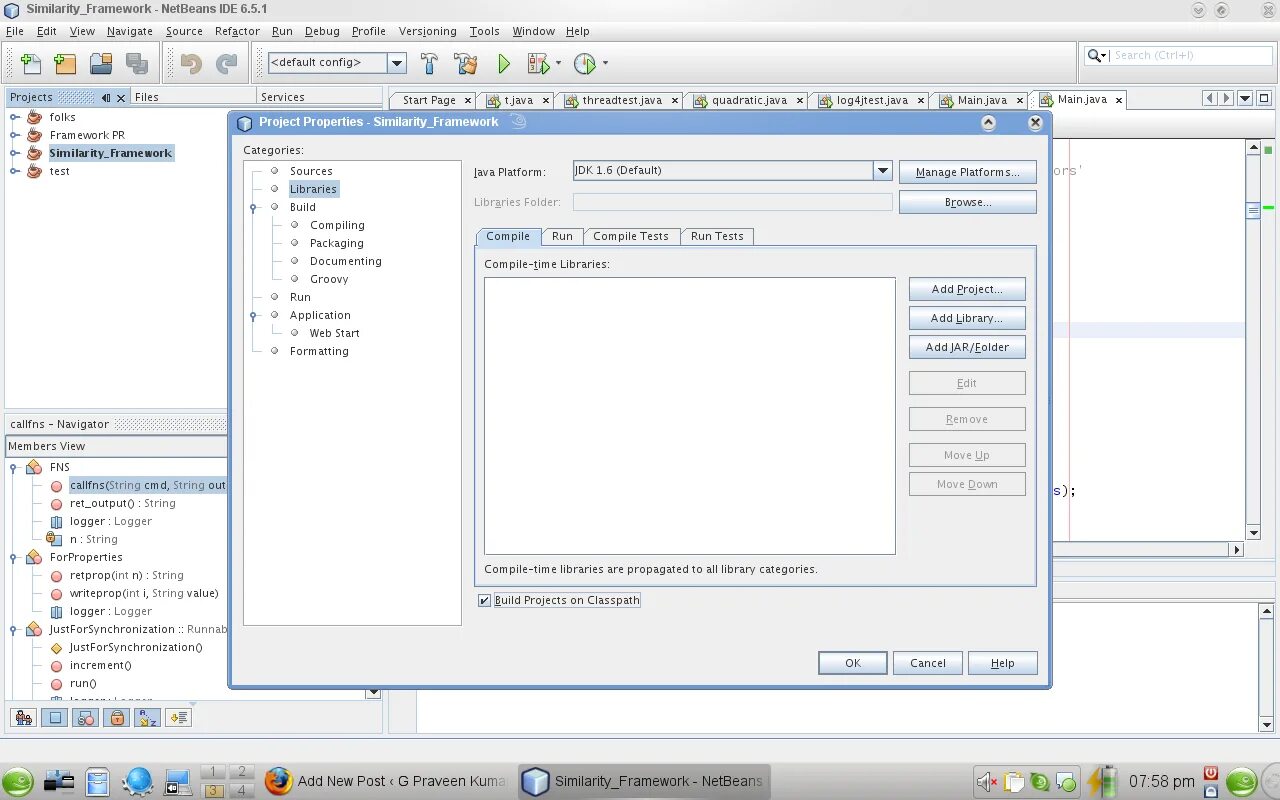
Task: Click the Add Project... button
Action: click(967, 289)
